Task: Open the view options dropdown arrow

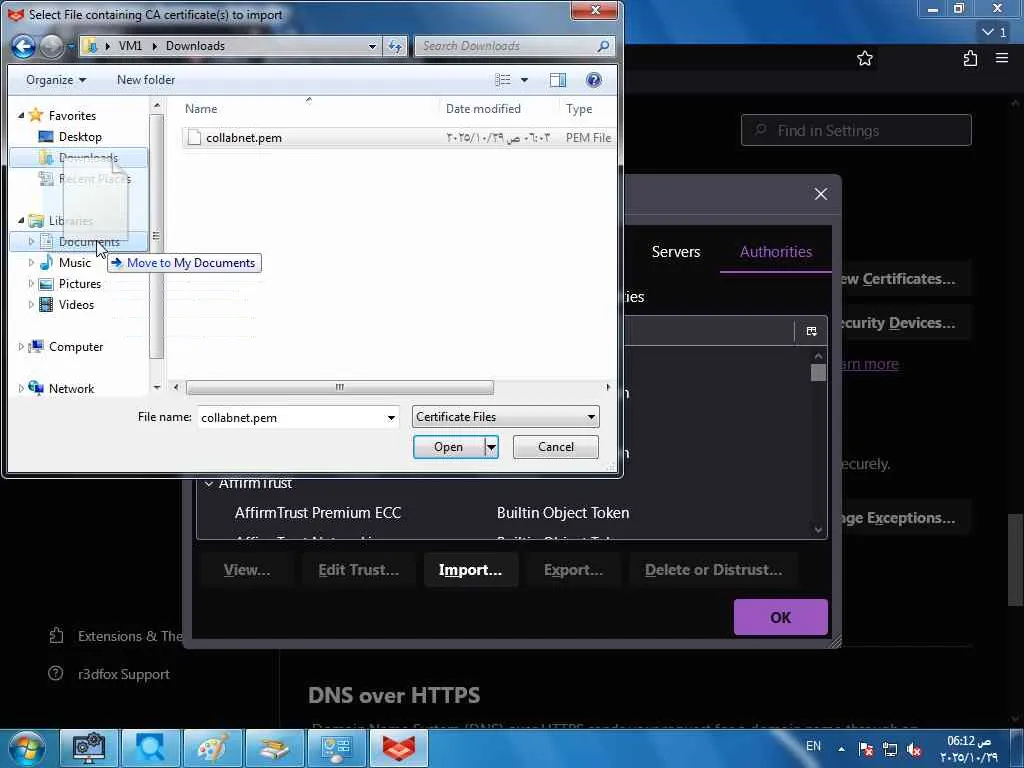Action: (x=524, y=80)
